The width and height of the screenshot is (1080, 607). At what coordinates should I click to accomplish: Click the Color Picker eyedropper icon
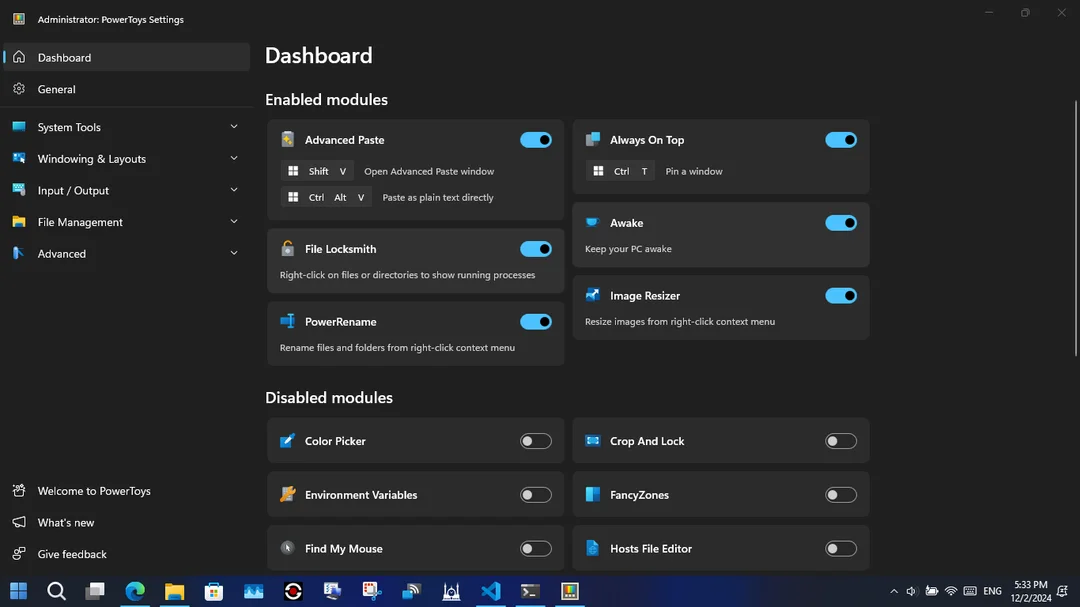coord(287,441)
